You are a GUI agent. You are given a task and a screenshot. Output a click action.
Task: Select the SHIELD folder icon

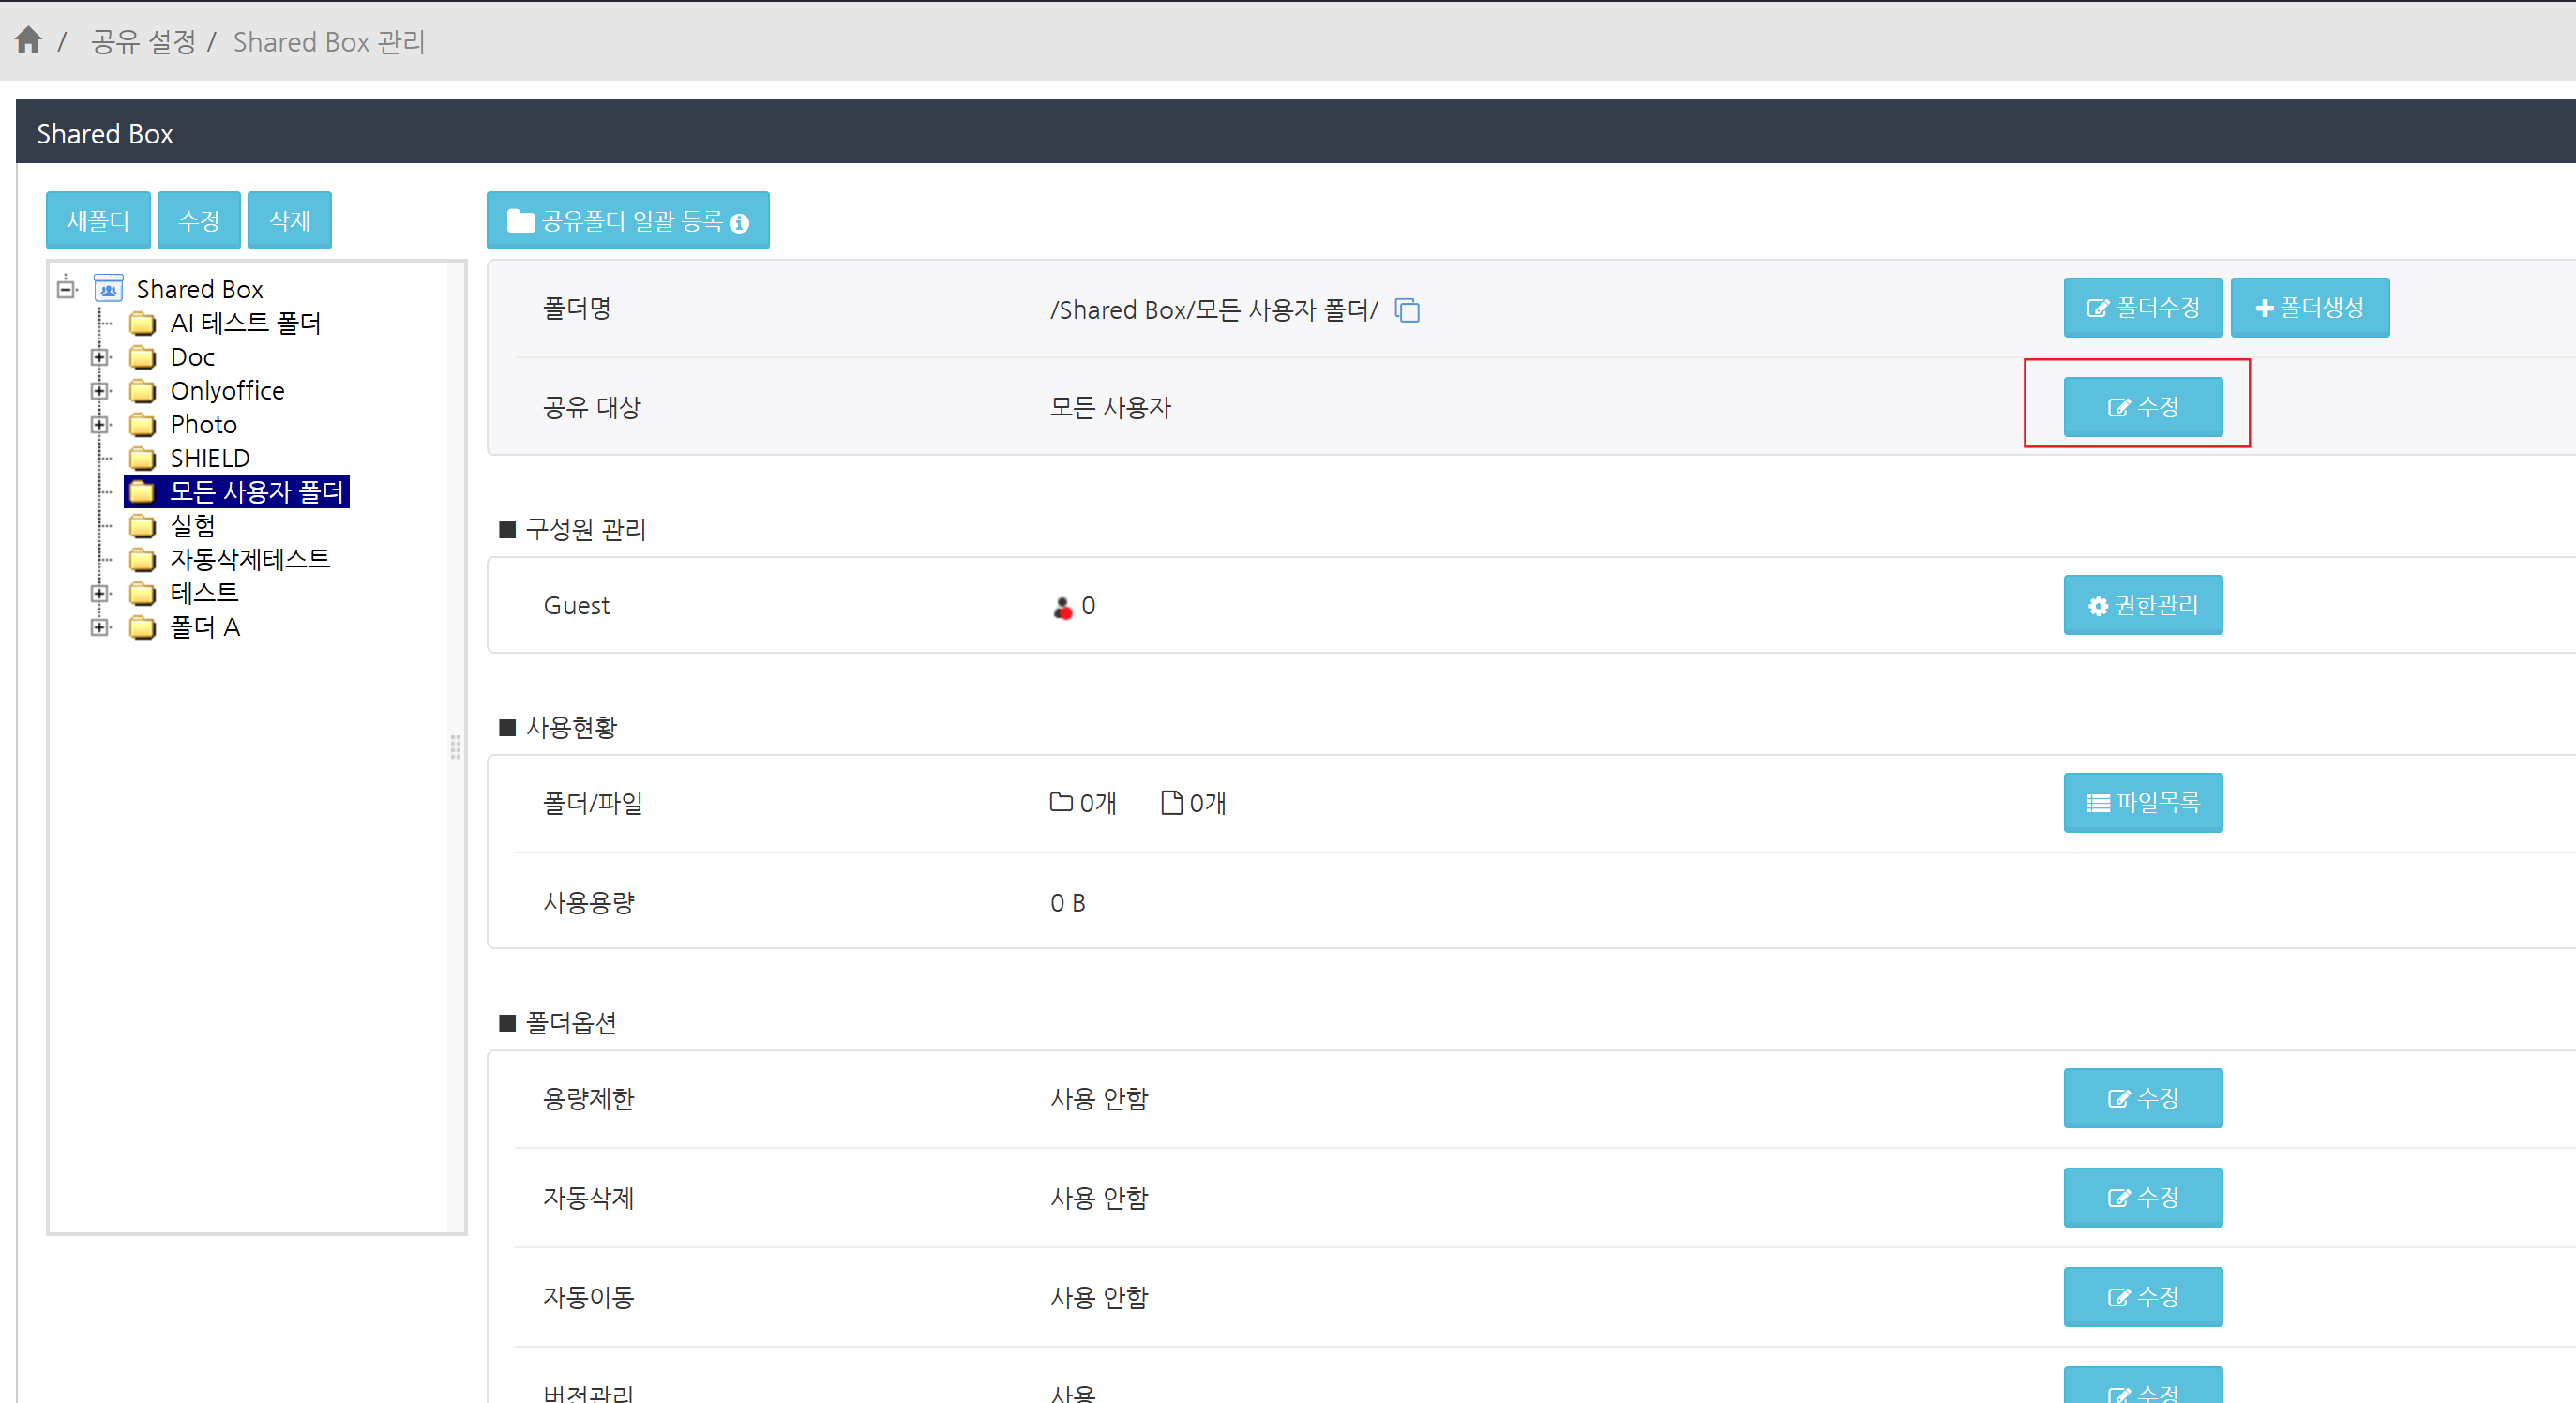143,458
